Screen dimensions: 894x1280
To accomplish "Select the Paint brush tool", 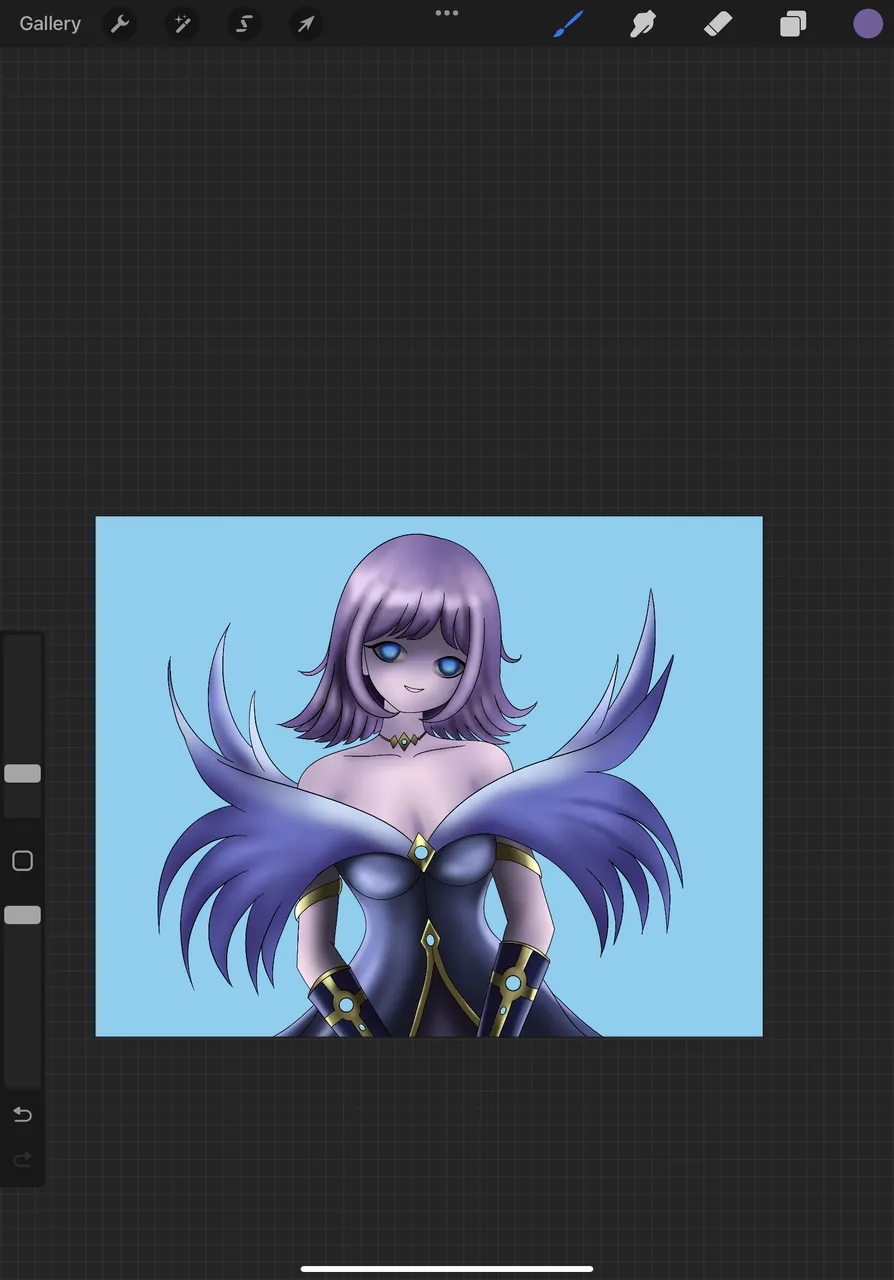I will coord(568,24).
